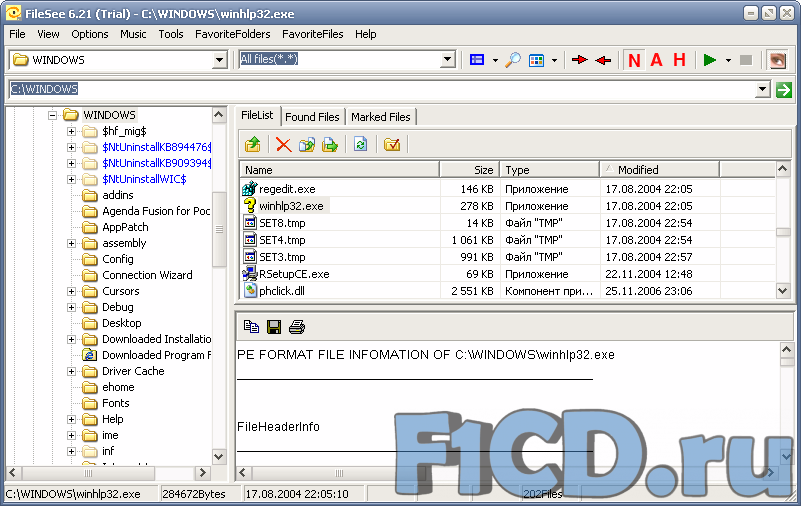Viewport: 801px width, 506px height.
Task: Open the File menu
Action: [17, 34]
